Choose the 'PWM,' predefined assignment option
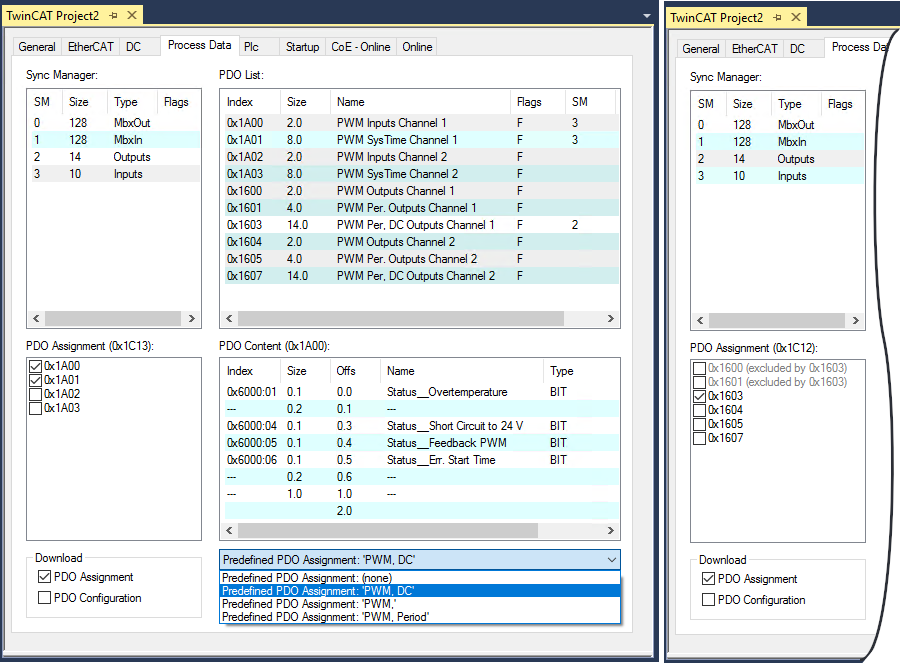The image size is (900, 664). [420, 604]
